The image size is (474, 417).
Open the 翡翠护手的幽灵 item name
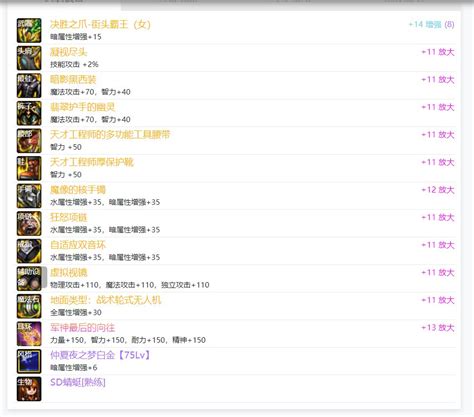[82, 107]
